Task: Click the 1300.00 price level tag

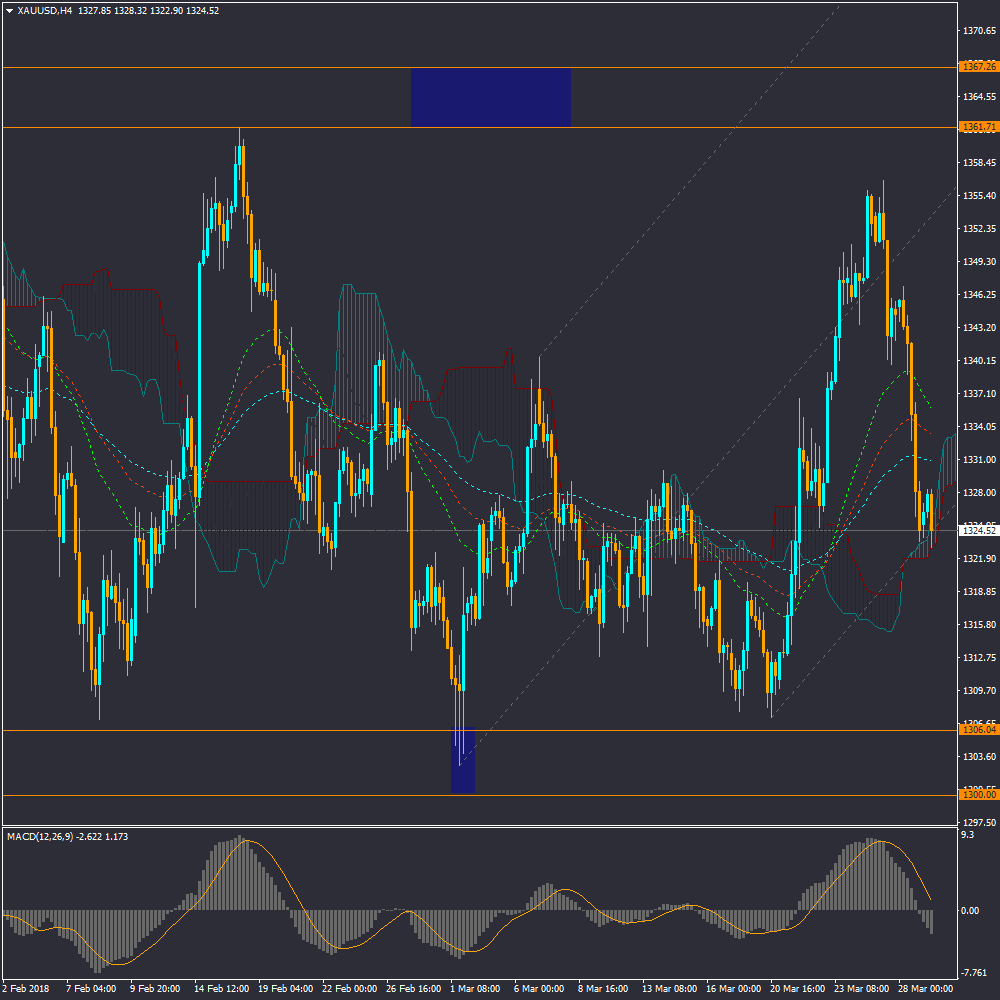Action: (x=977, y=794)
